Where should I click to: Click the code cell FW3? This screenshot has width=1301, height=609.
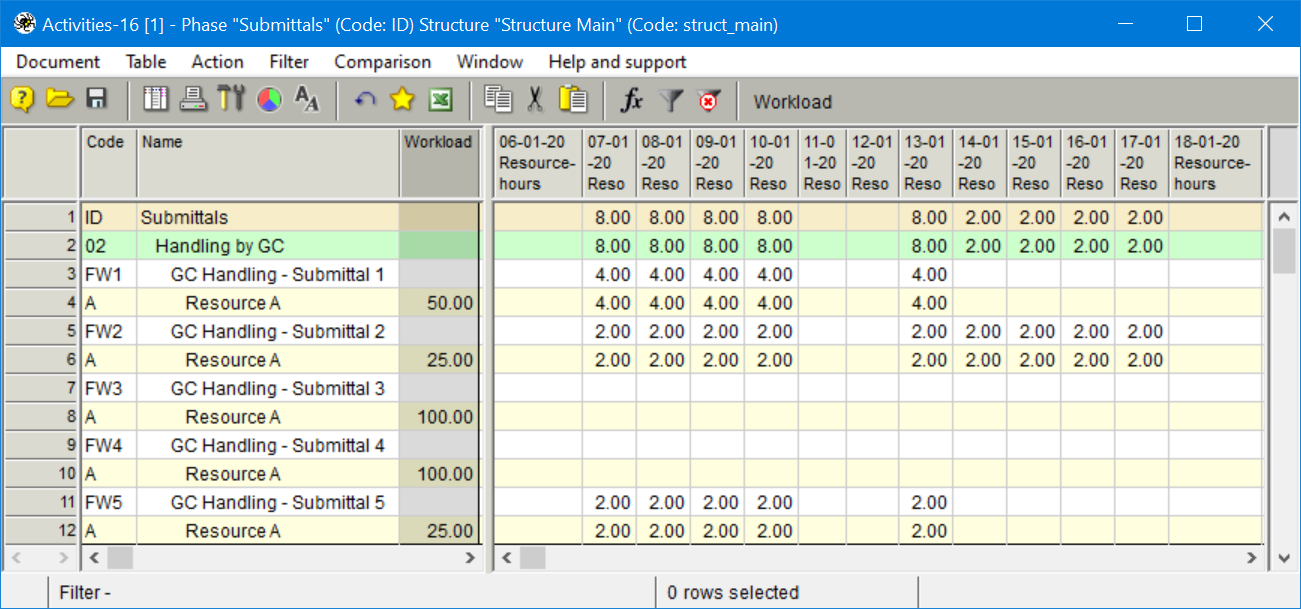(x=108, y=388)
